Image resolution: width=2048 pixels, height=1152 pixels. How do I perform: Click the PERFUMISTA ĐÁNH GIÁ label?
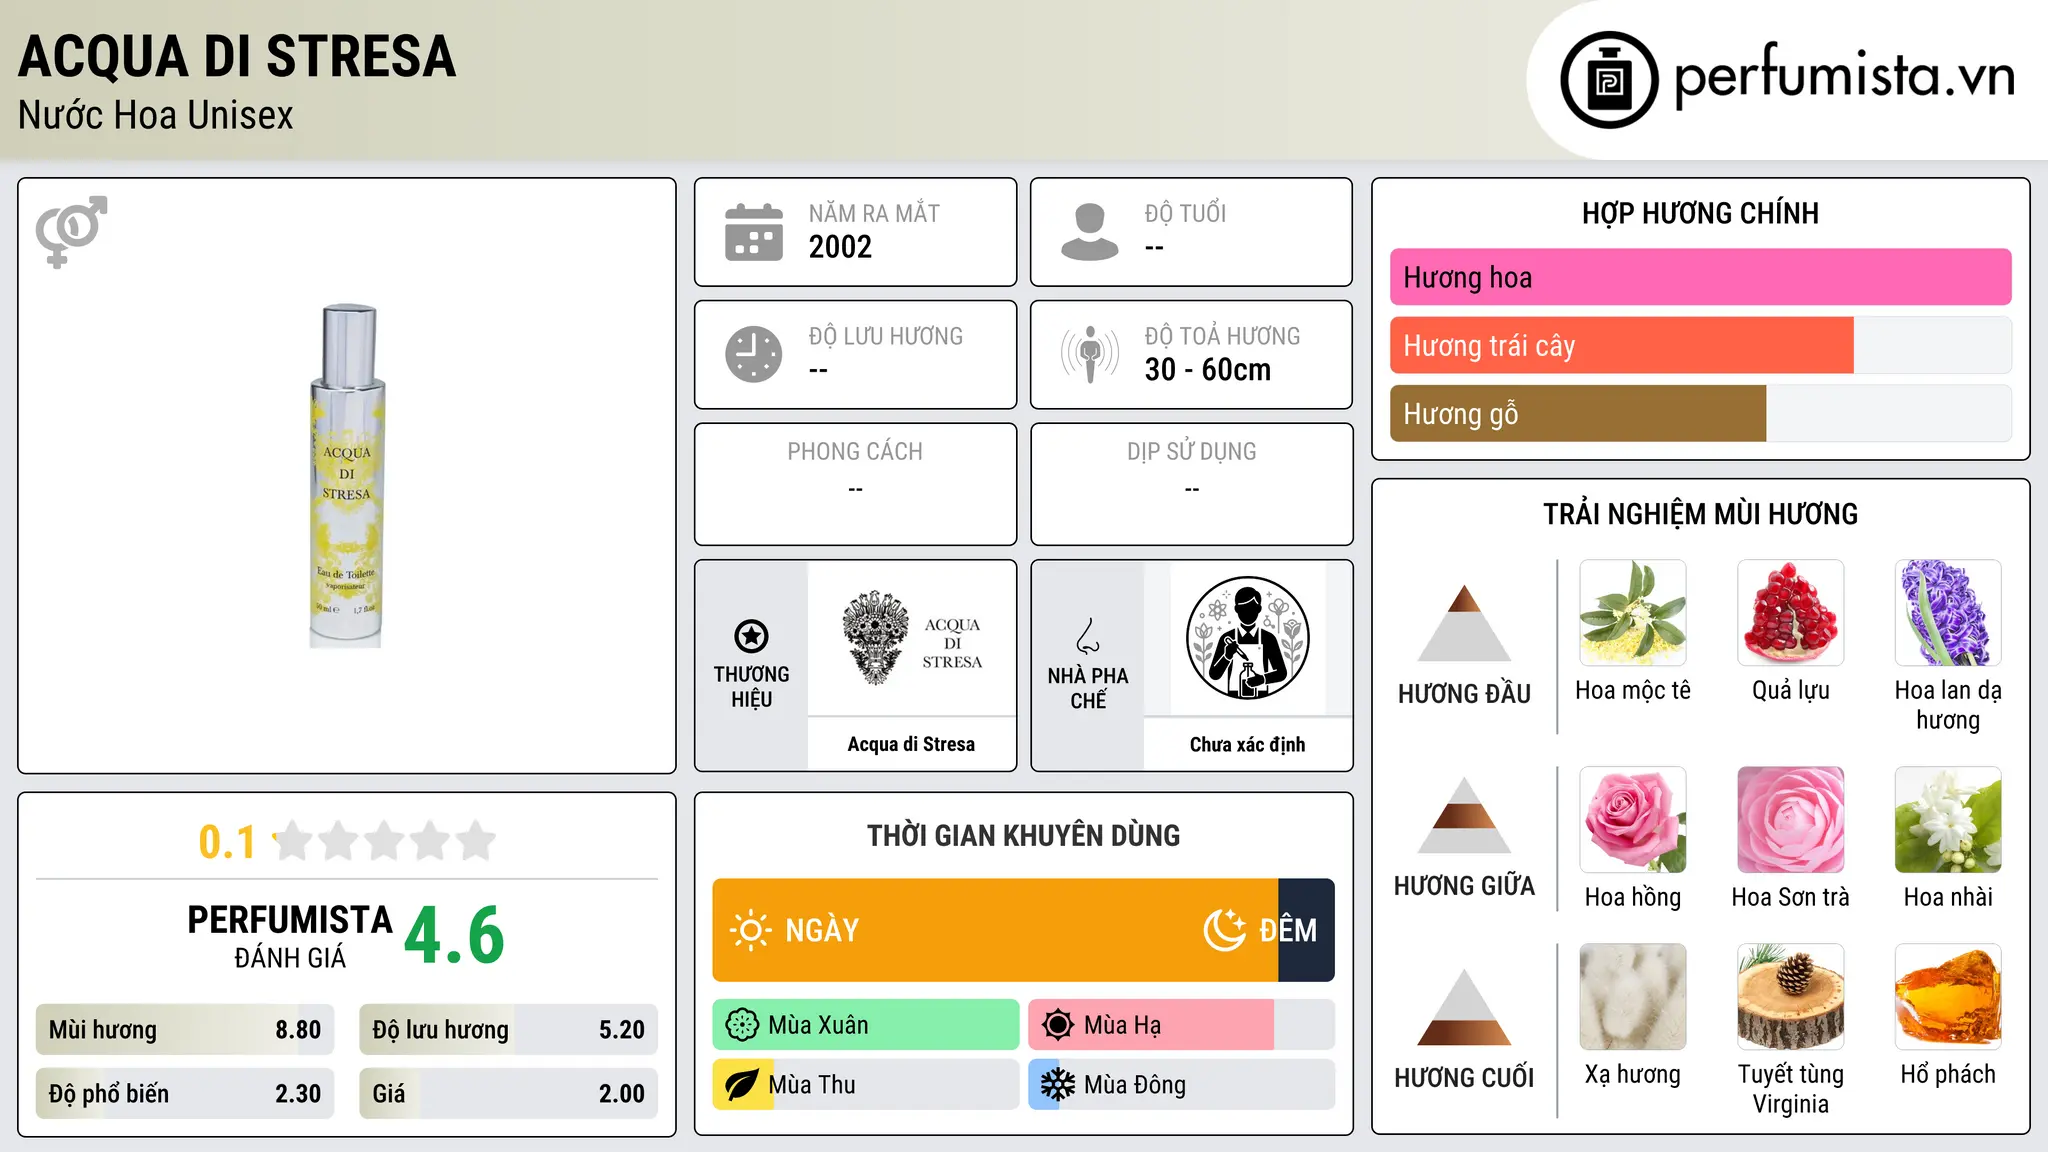(290, 936)
